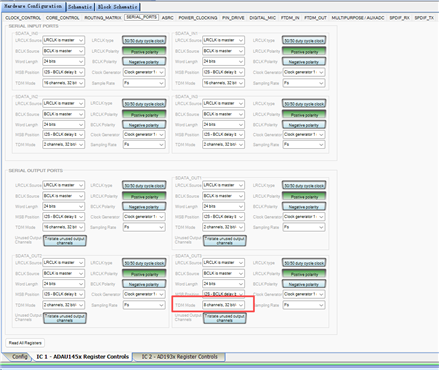Open the SPDIF_TX tab
The height and width of the screenshot is (370, 439).
click(x=424, y=18)
